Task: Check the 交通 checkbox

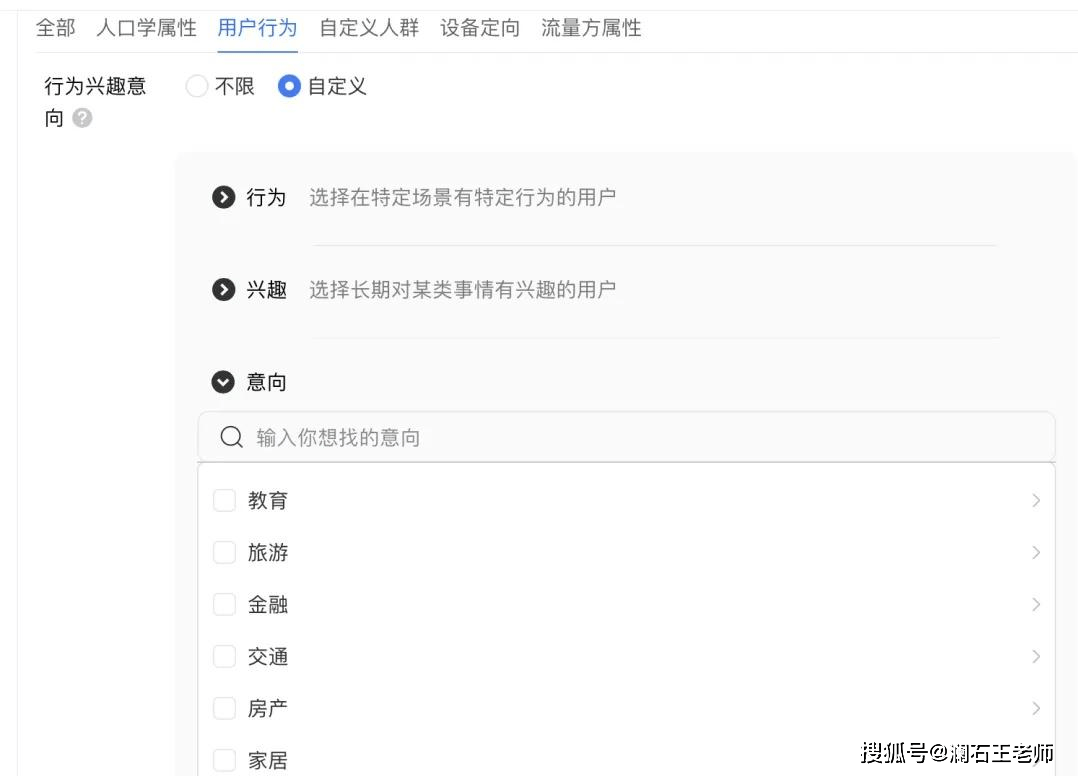Action: click(225, 656)
